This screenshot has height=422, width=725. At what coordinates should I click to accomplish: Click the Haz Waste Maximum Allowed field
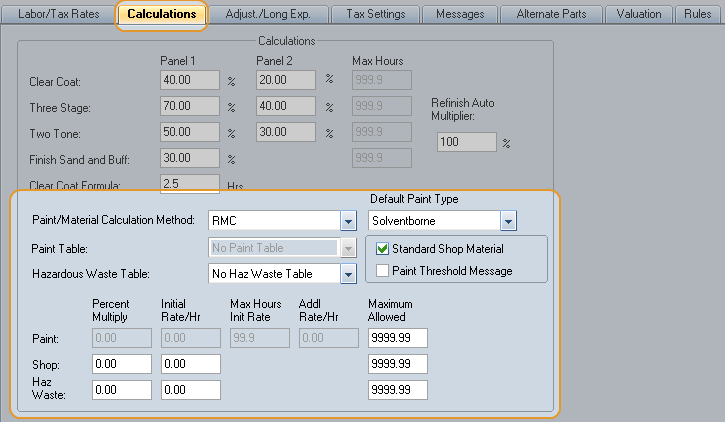pos(398,390)
